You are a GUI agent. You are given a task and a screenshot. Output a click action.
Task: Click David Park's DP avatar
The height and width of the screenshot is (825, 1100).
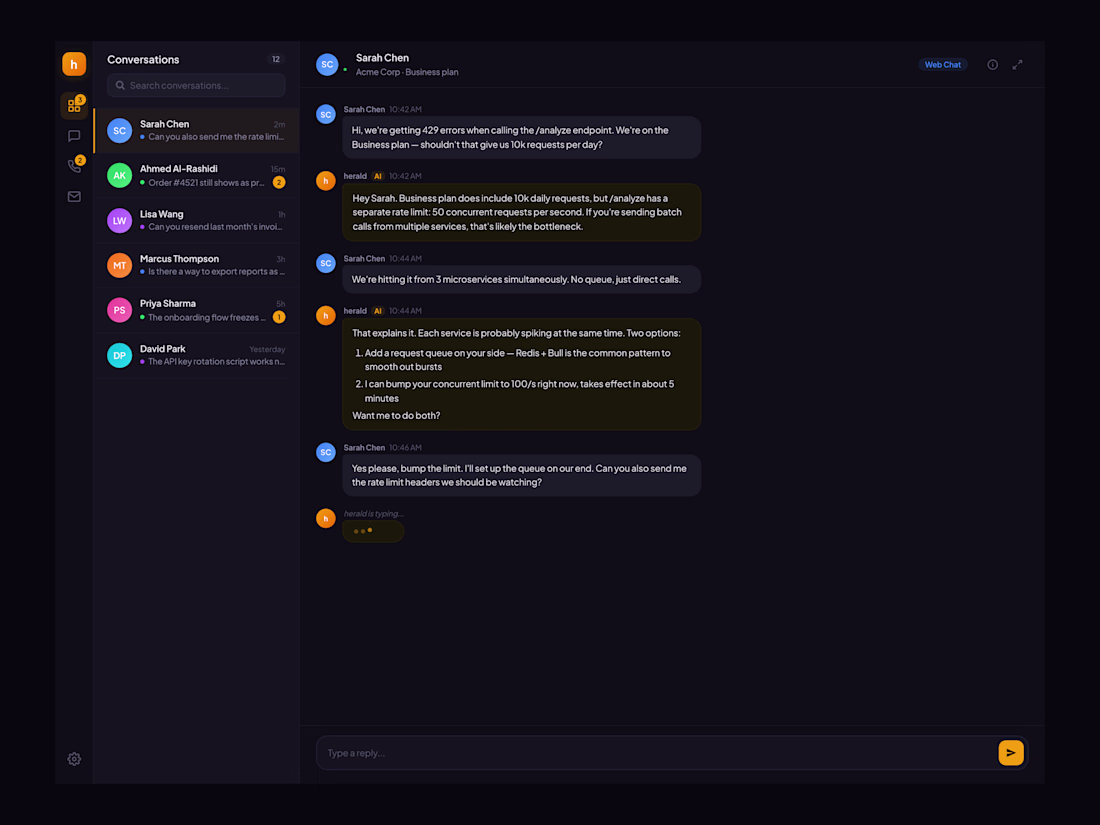click(x=119, y=355)
